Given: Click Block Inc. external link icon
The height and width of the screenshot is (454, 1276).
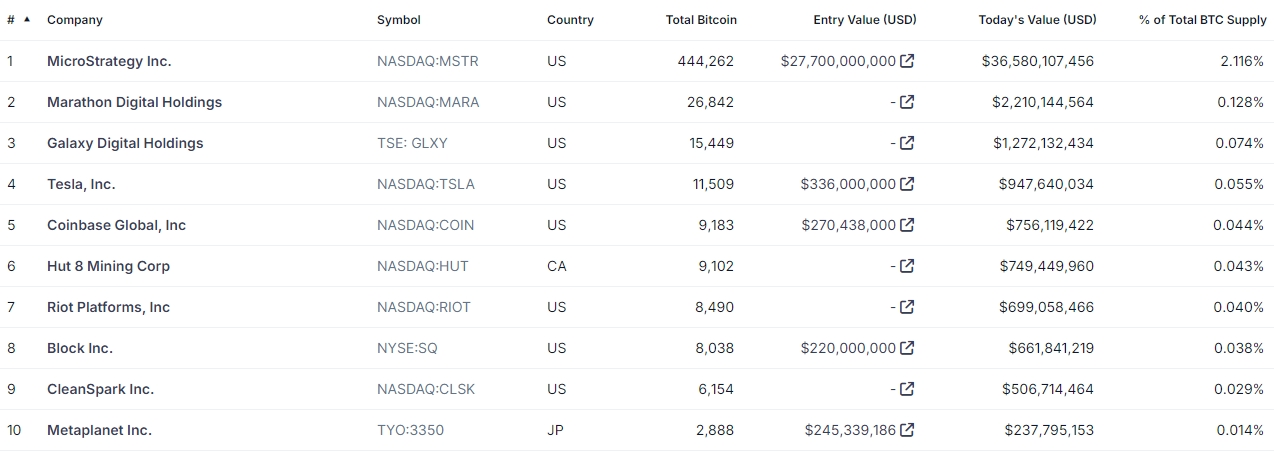Looking at the screenshot, I should coord(907,348).
